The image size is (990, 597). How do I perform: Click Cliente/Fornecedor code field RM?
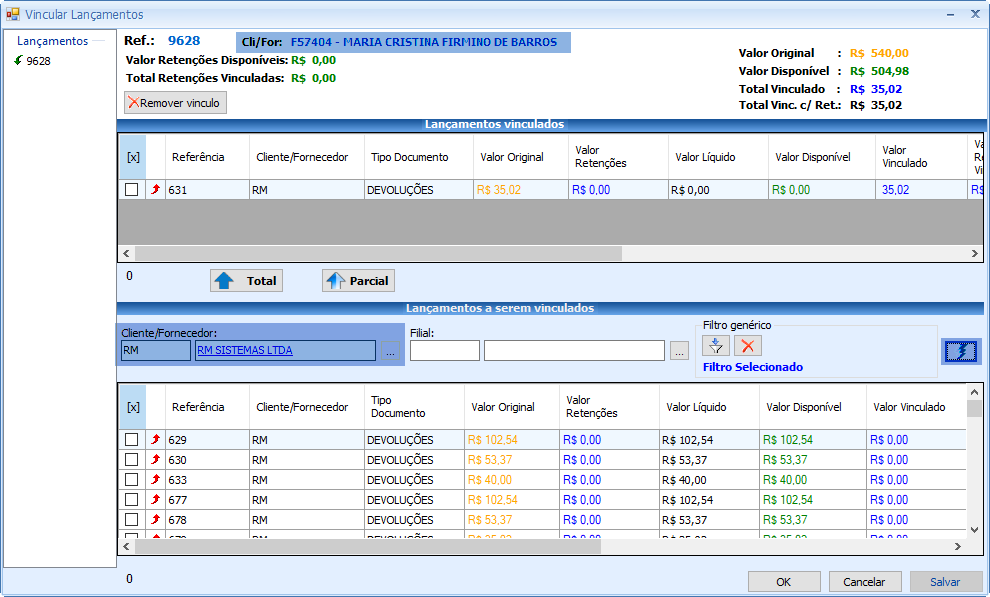click(x=155, y=350)
